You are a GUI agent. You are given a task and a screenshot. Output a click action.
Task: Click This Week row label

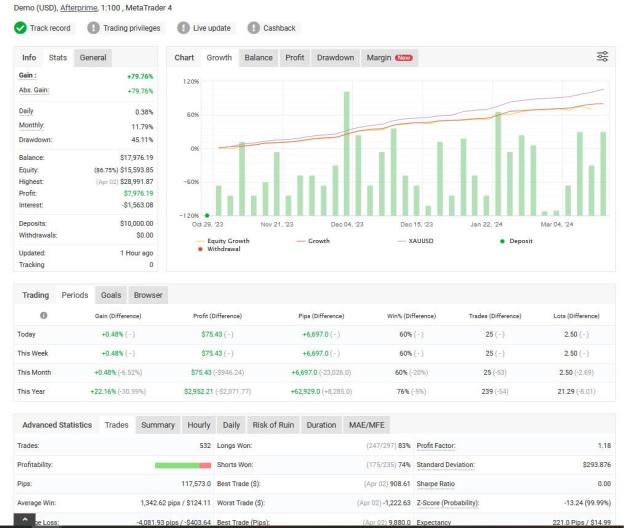[33, 353]
